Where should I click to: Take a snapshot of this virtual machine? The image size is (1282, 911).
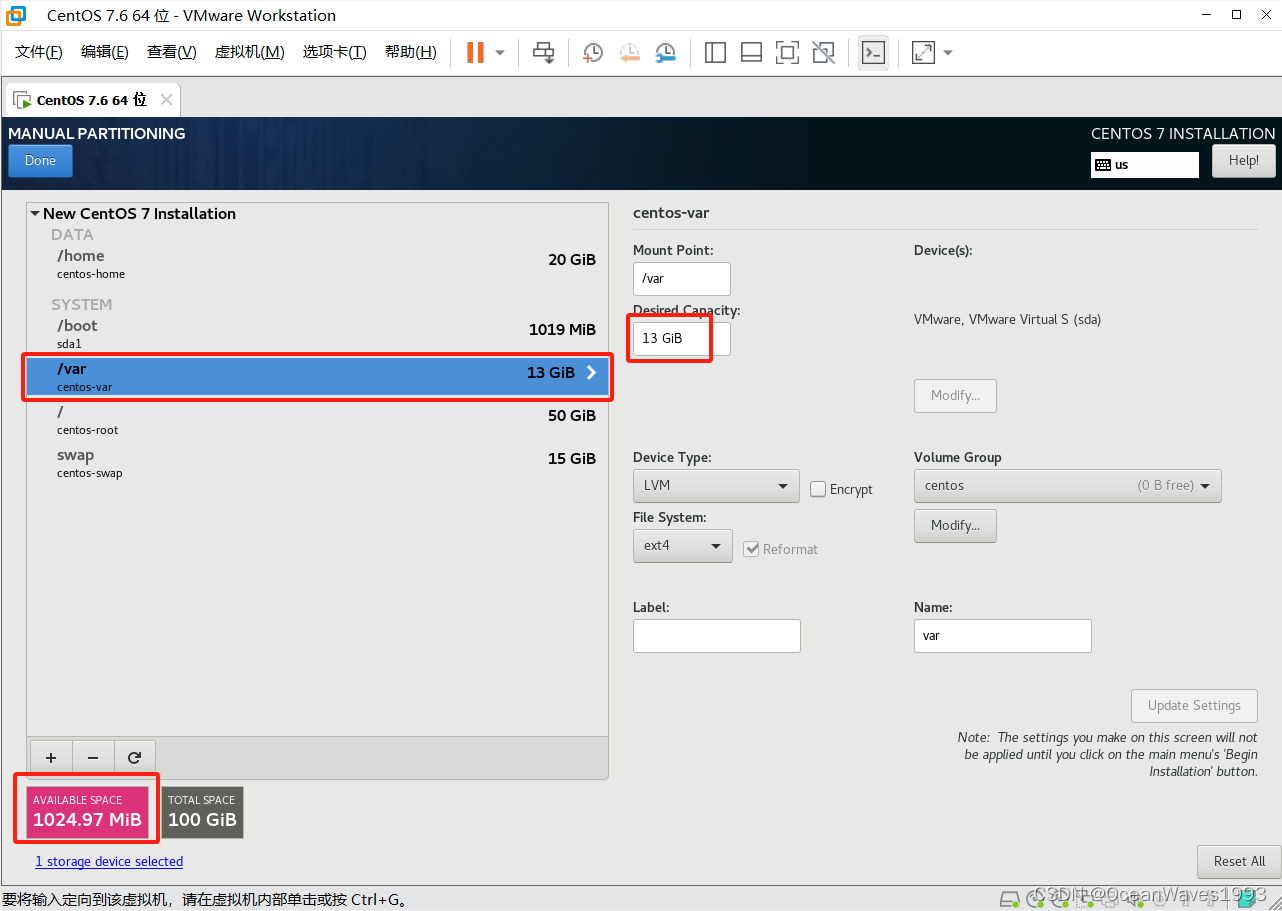tap(593, 53)
